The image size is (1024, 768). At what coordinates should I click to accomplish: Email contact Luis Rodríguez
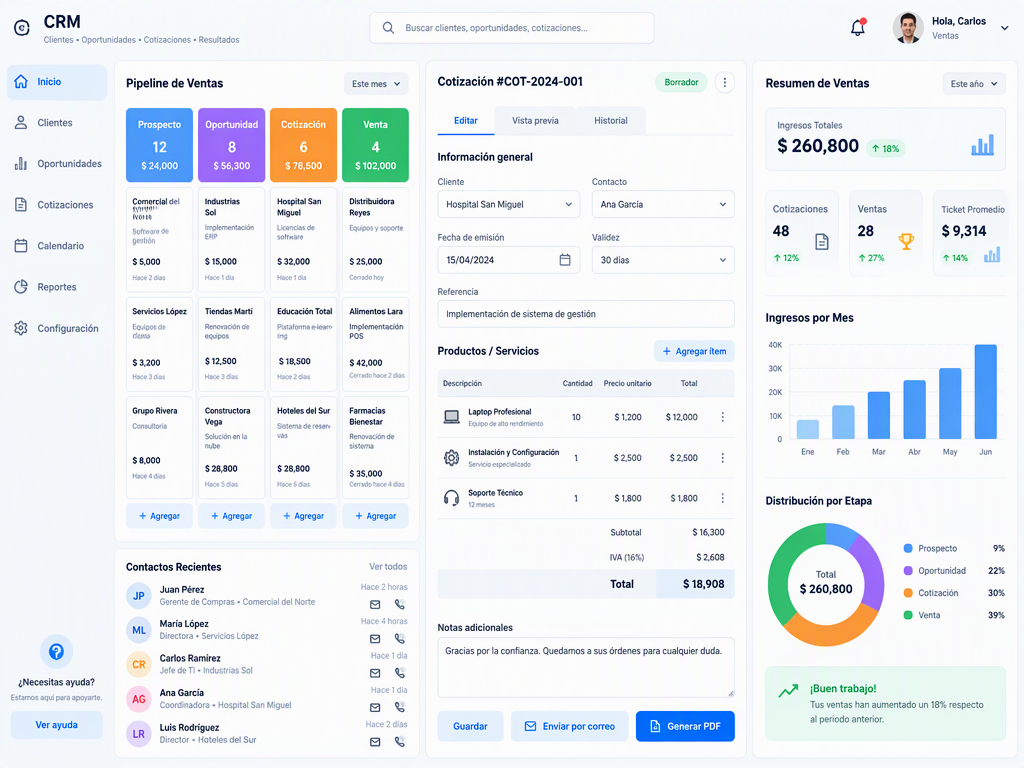pyautogui.click(x=375, y=742)
